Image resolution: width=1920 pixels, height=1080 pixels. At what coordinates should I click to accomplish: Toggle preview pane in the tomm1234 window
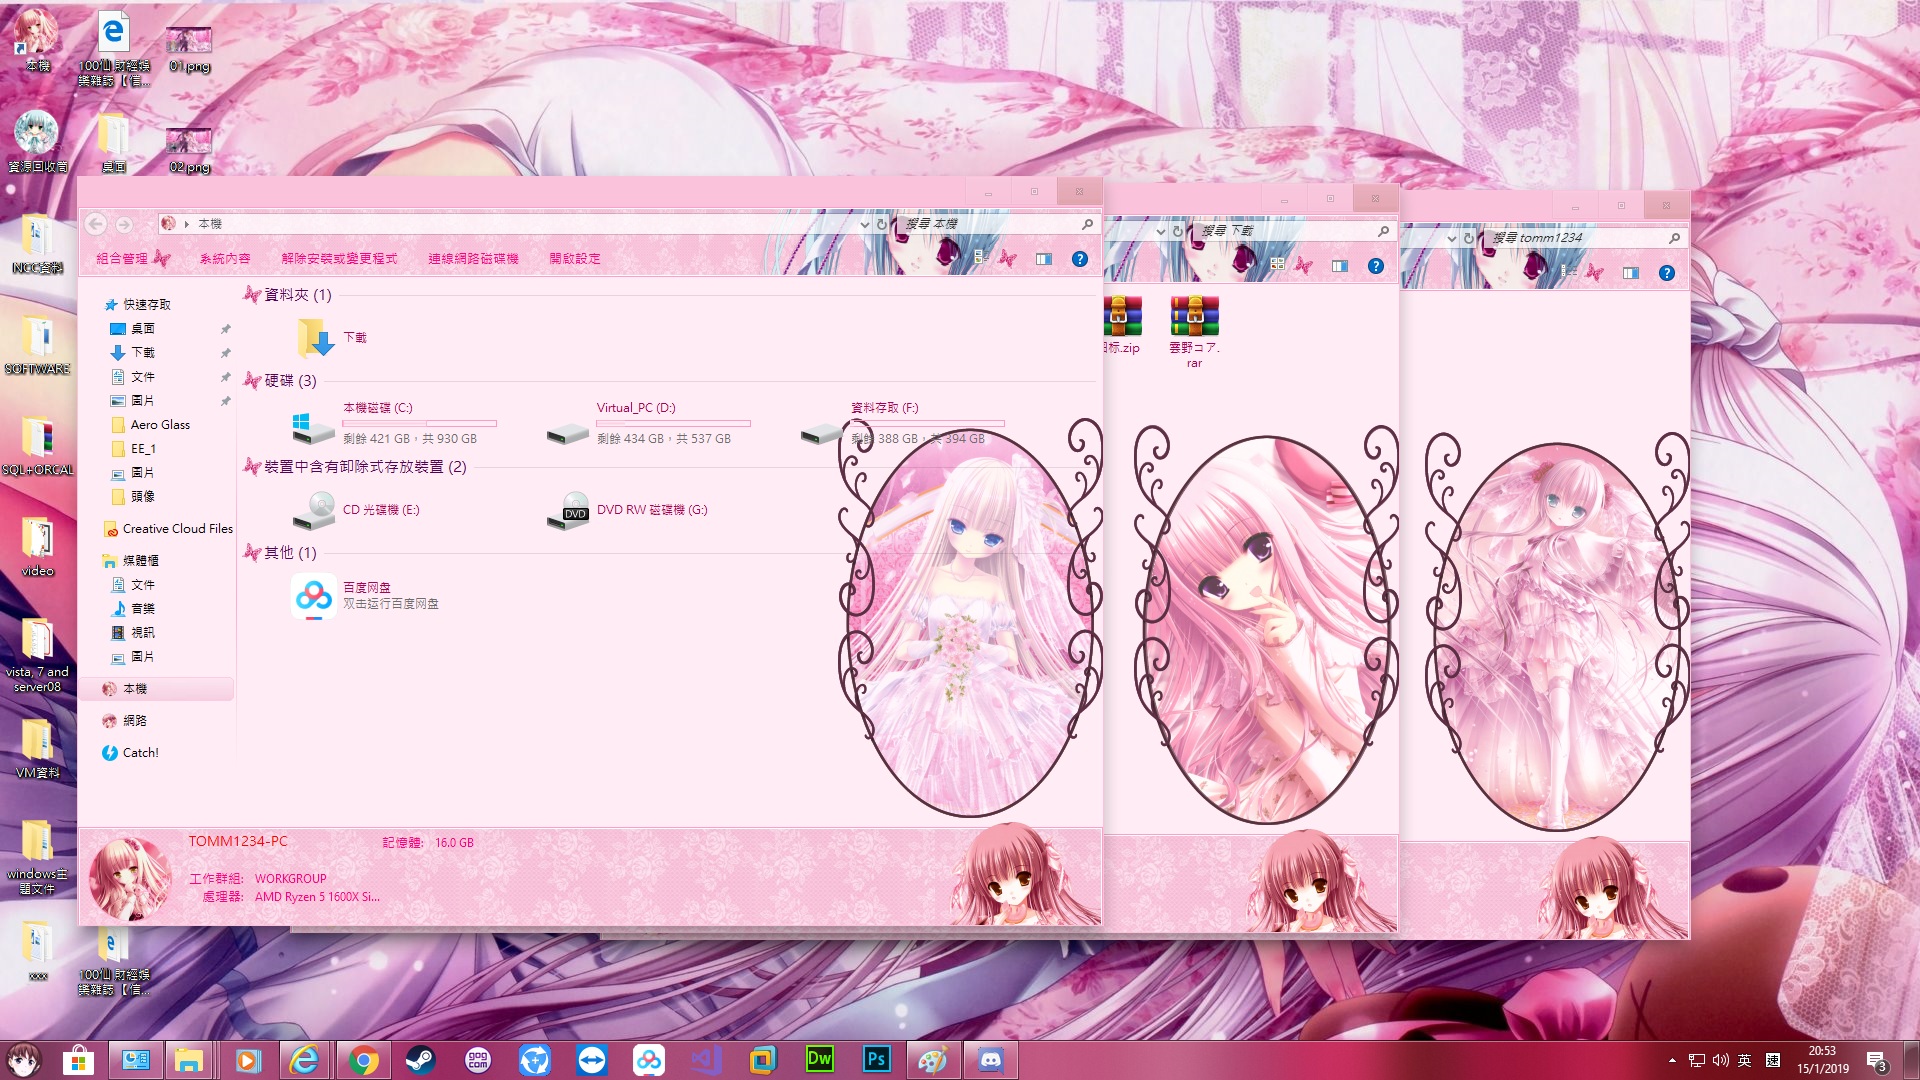1630,273
